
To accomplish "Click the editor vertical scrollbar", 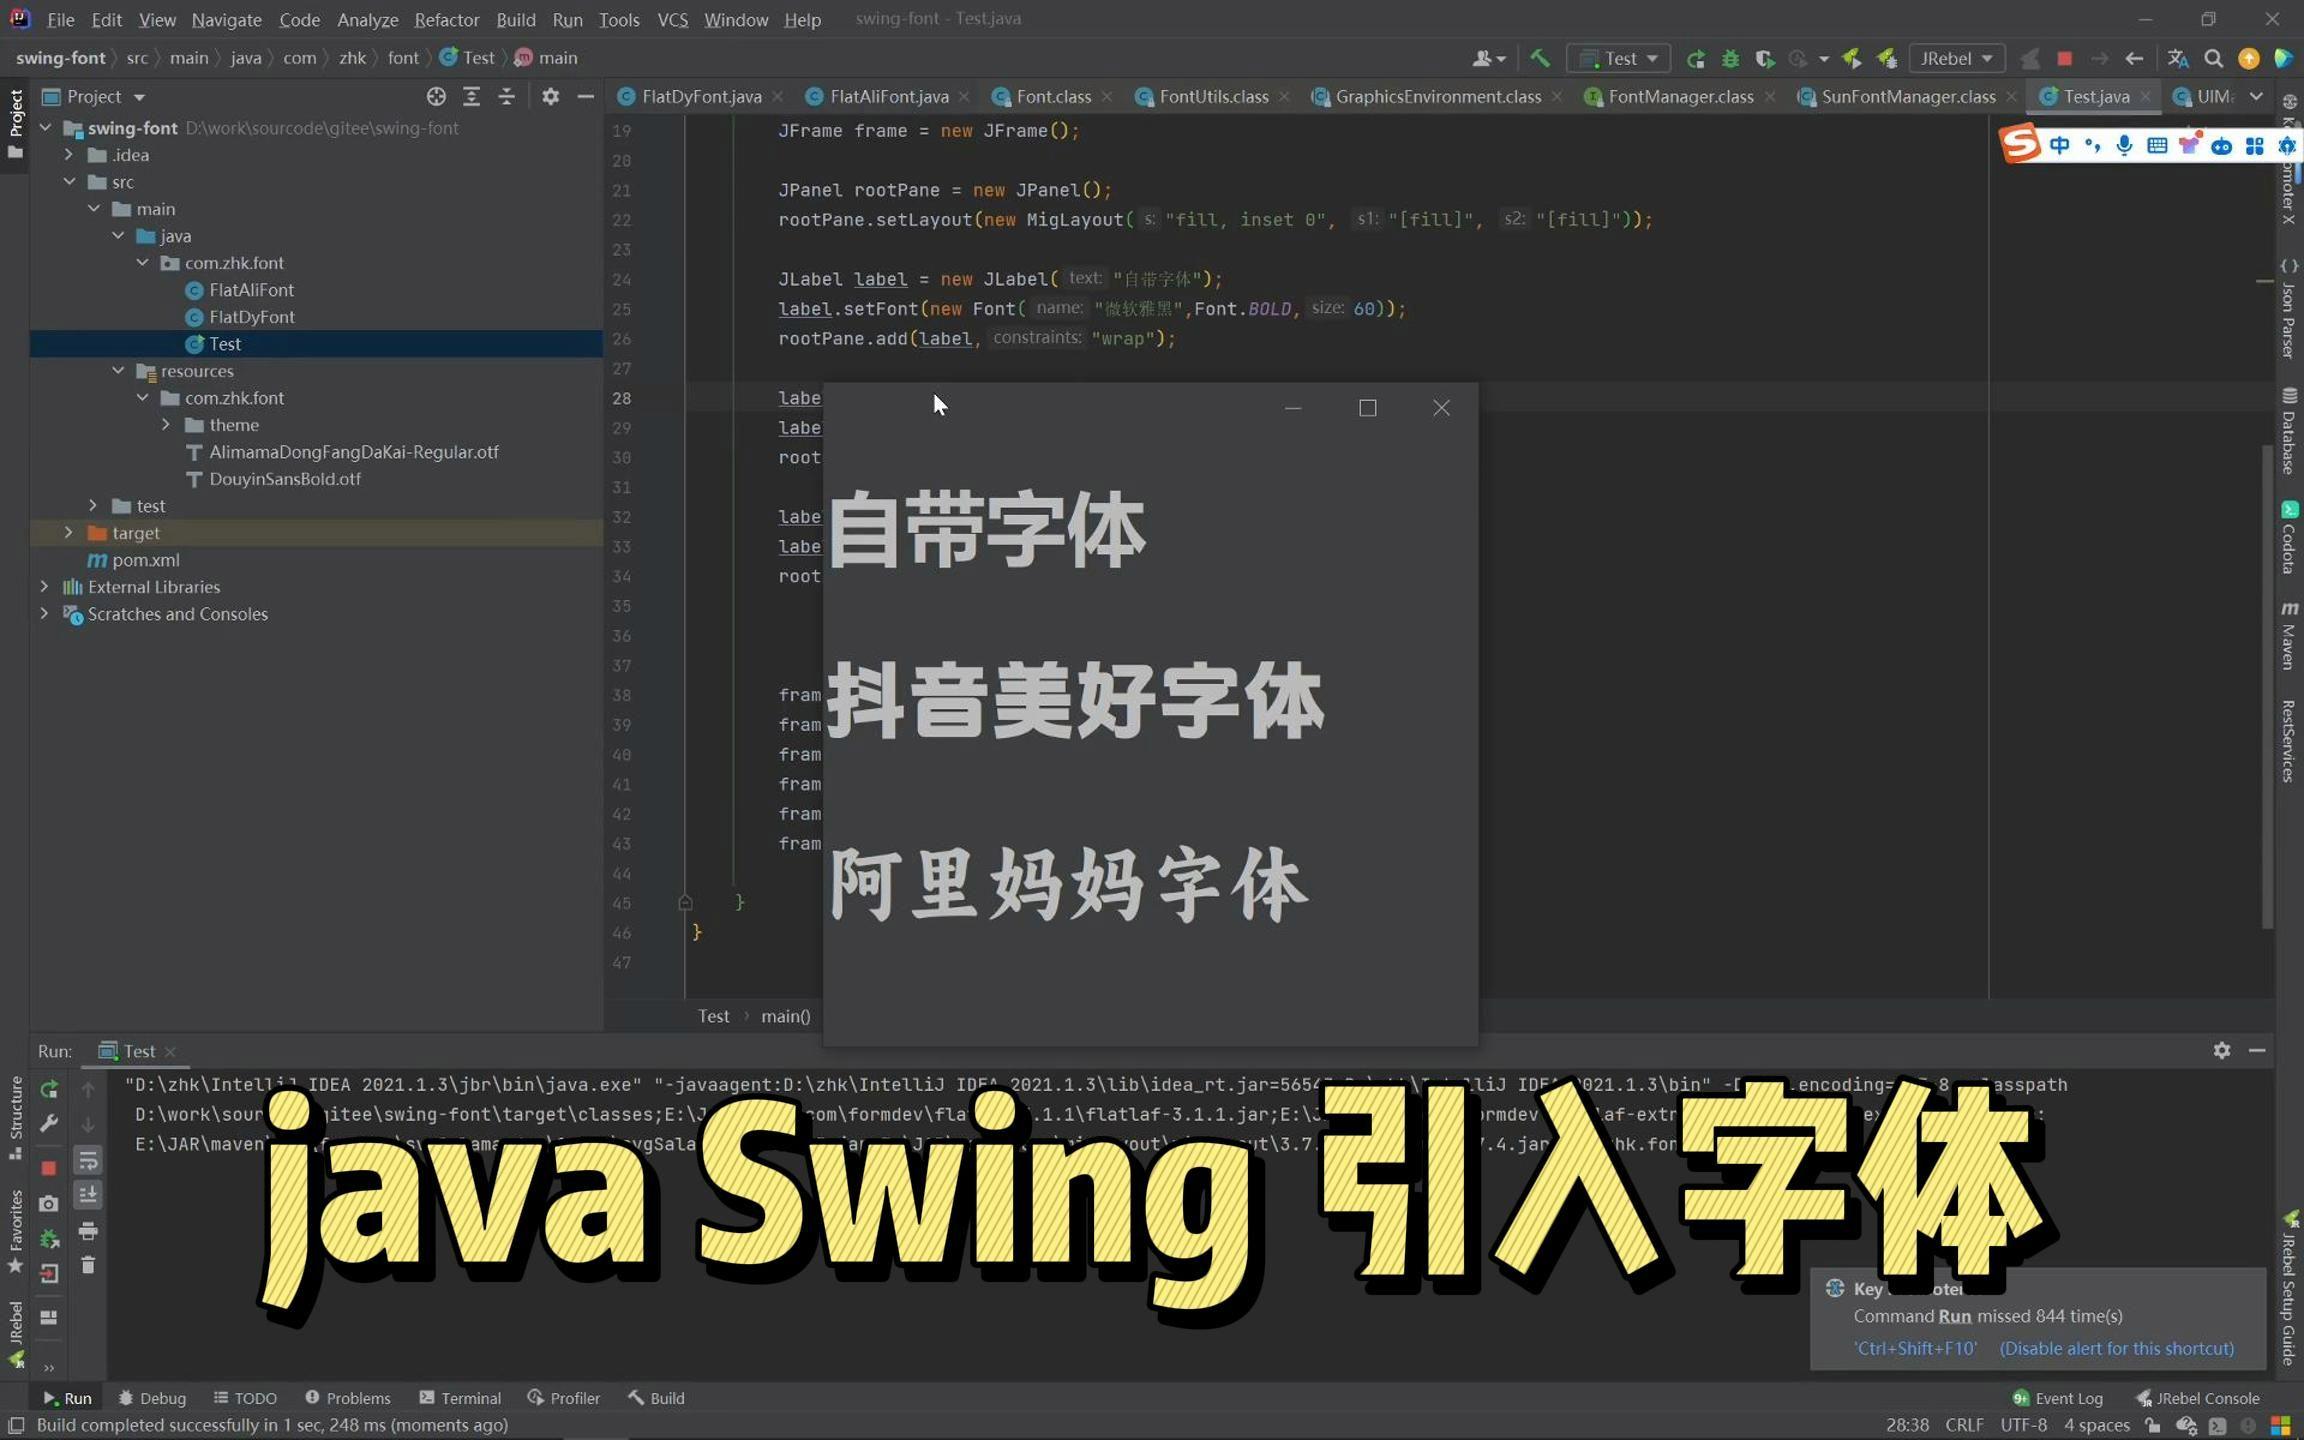I will pyautogui.click(x=2267, y=686).
